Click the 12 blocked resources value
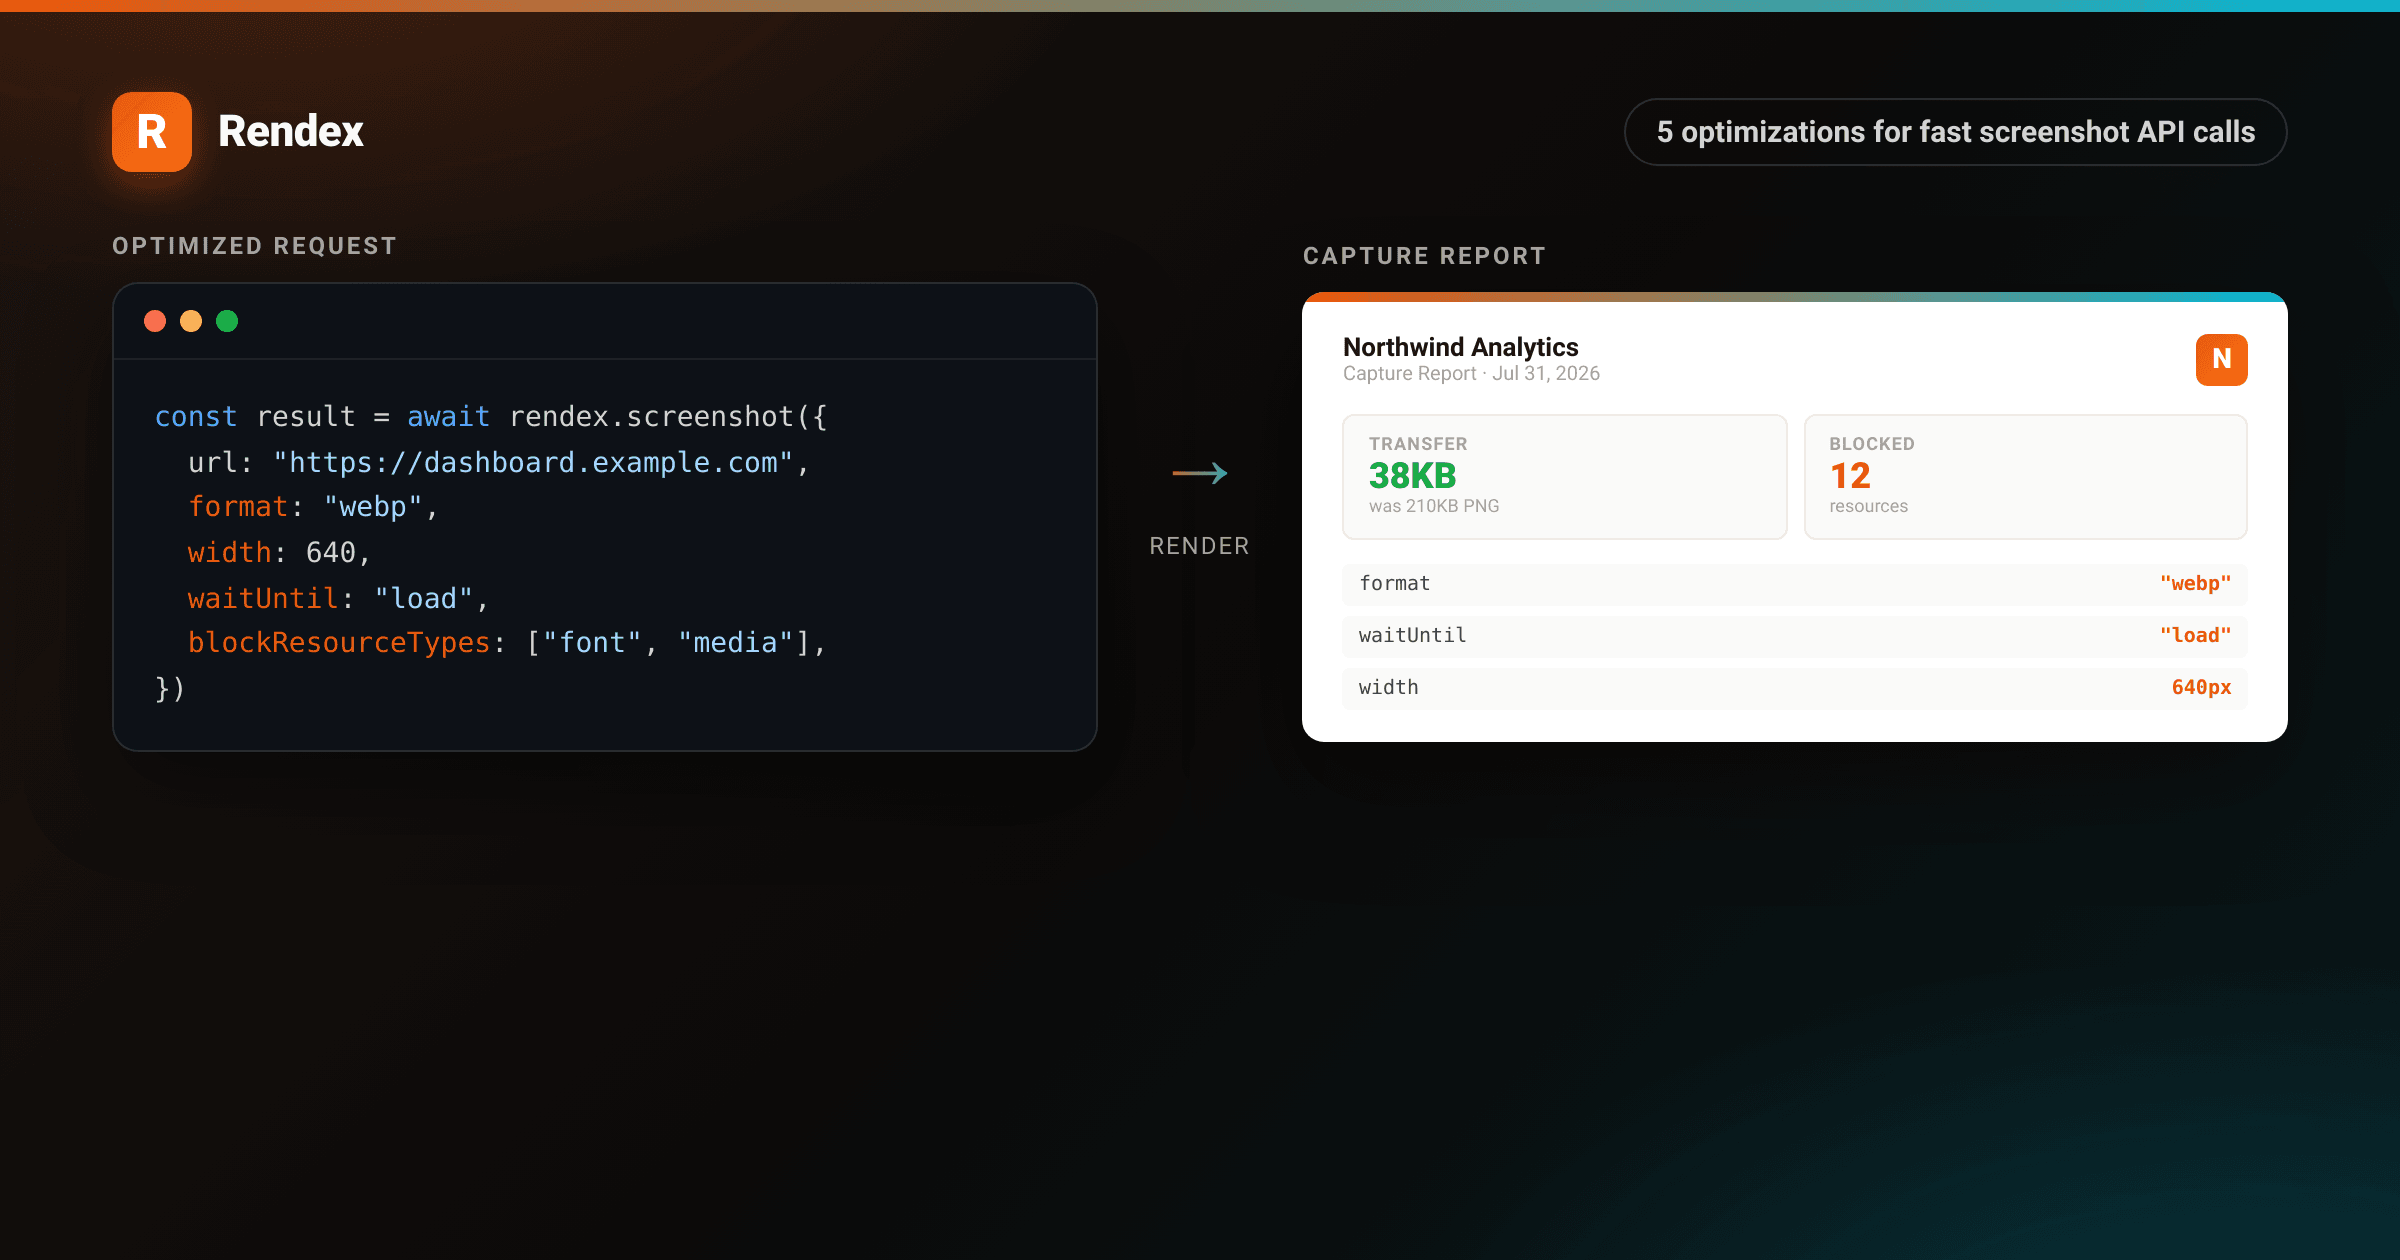 point(1850,476)
